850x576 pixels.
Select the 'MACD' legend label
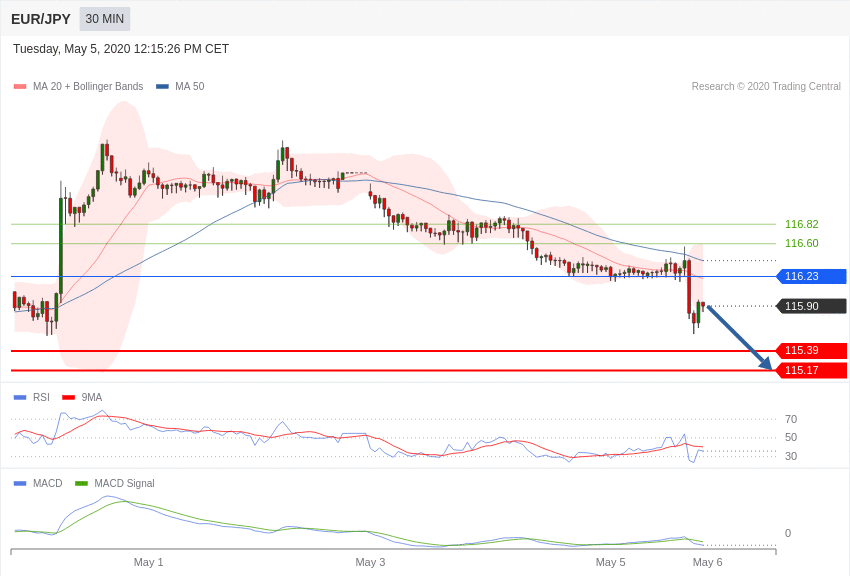(48, 483)
